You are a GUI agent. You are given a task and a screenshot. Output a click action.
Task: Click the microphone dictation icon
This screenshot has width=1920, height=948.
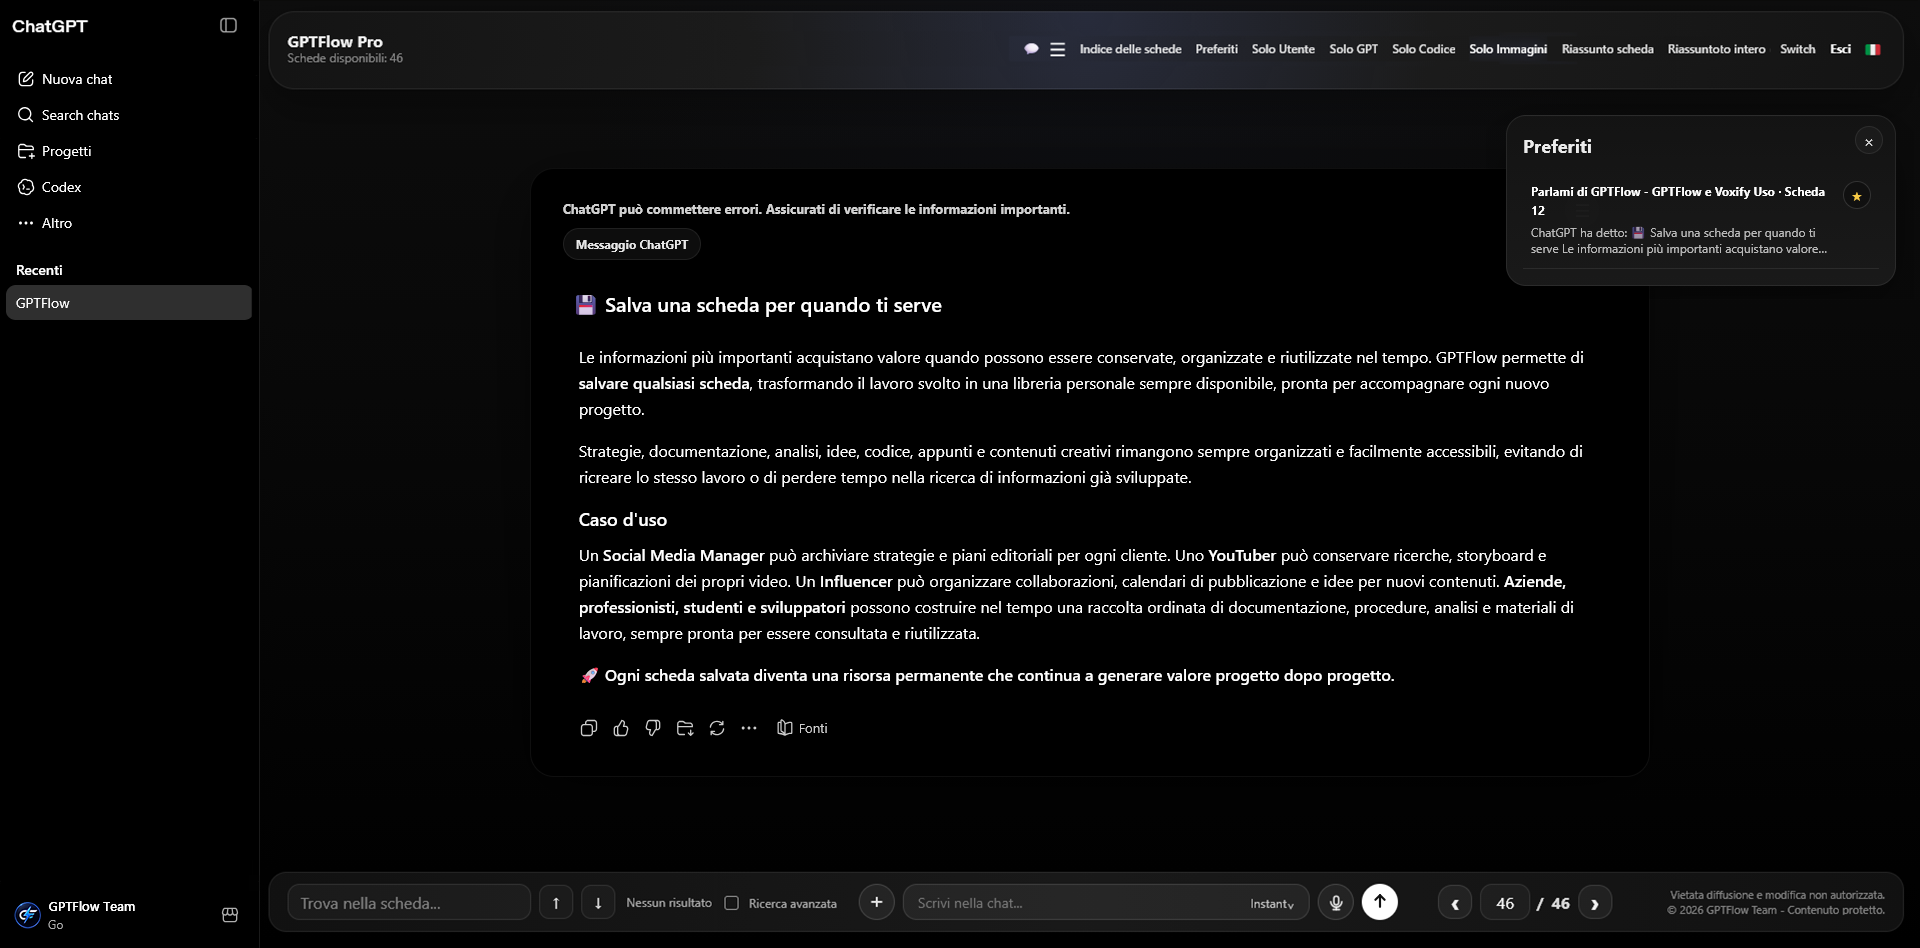[x=1335, y=902]
